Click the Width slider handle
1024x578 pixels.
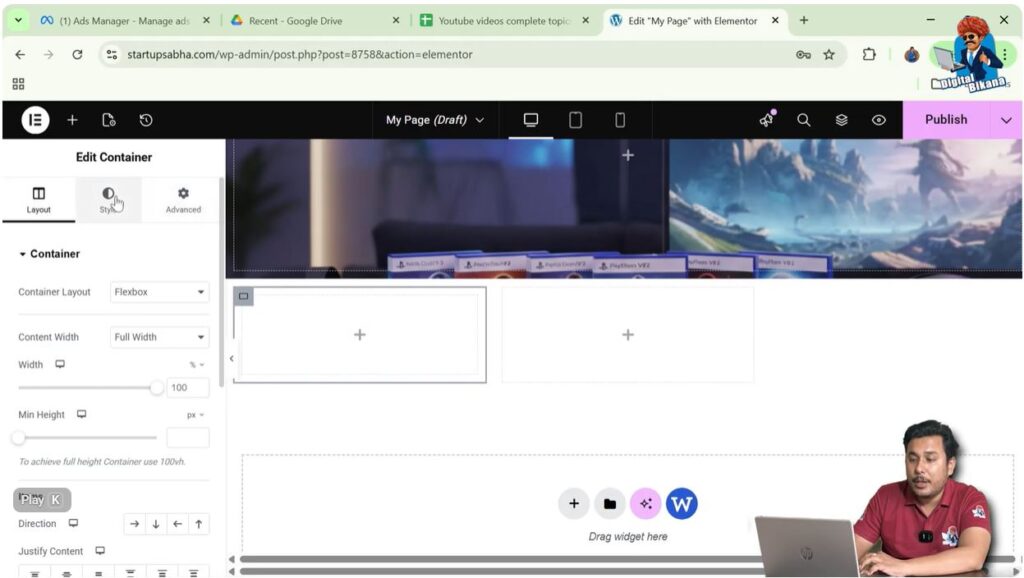pyautogui.click(x=156, y=388)
